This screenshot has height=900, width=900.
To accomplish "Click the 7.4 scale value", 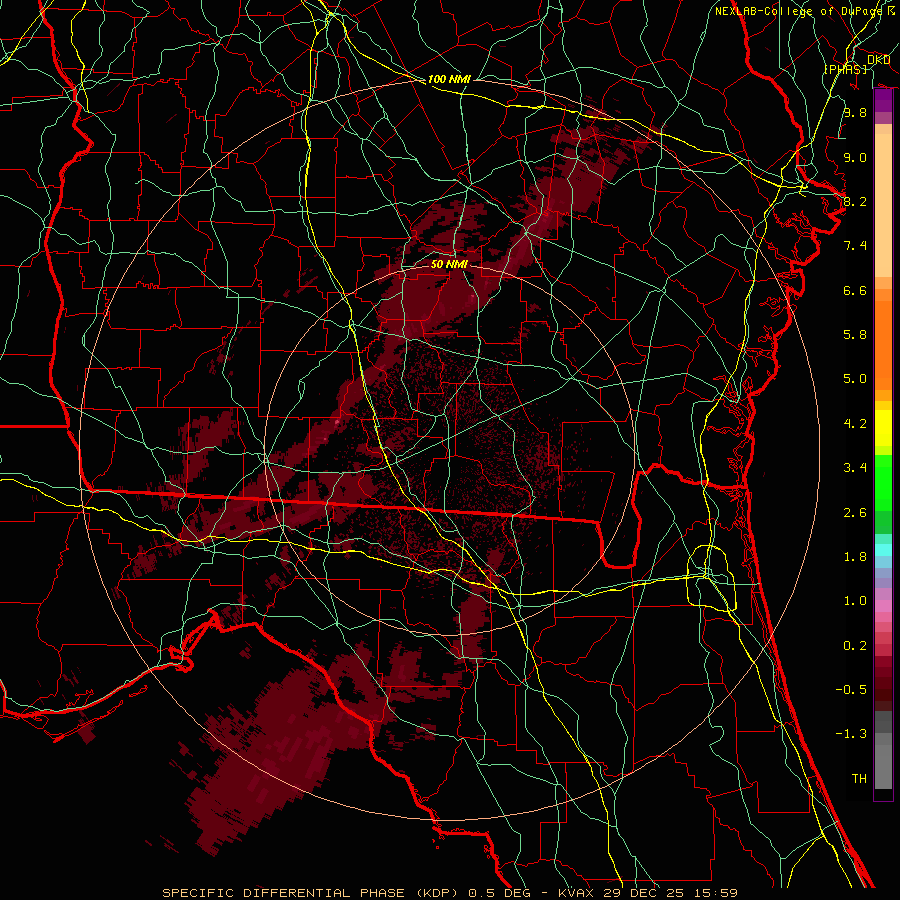I will pos(855,246).
